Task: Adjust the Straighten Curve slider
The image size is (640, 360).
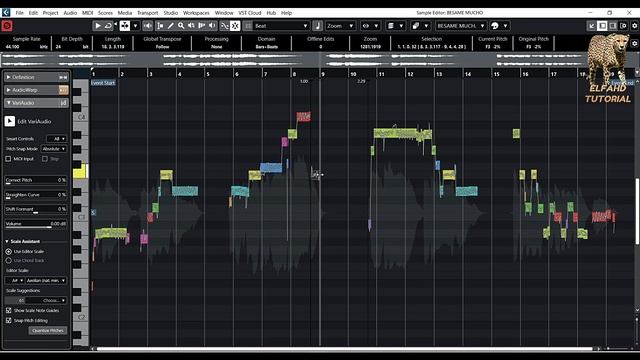Action: point(36,195)
